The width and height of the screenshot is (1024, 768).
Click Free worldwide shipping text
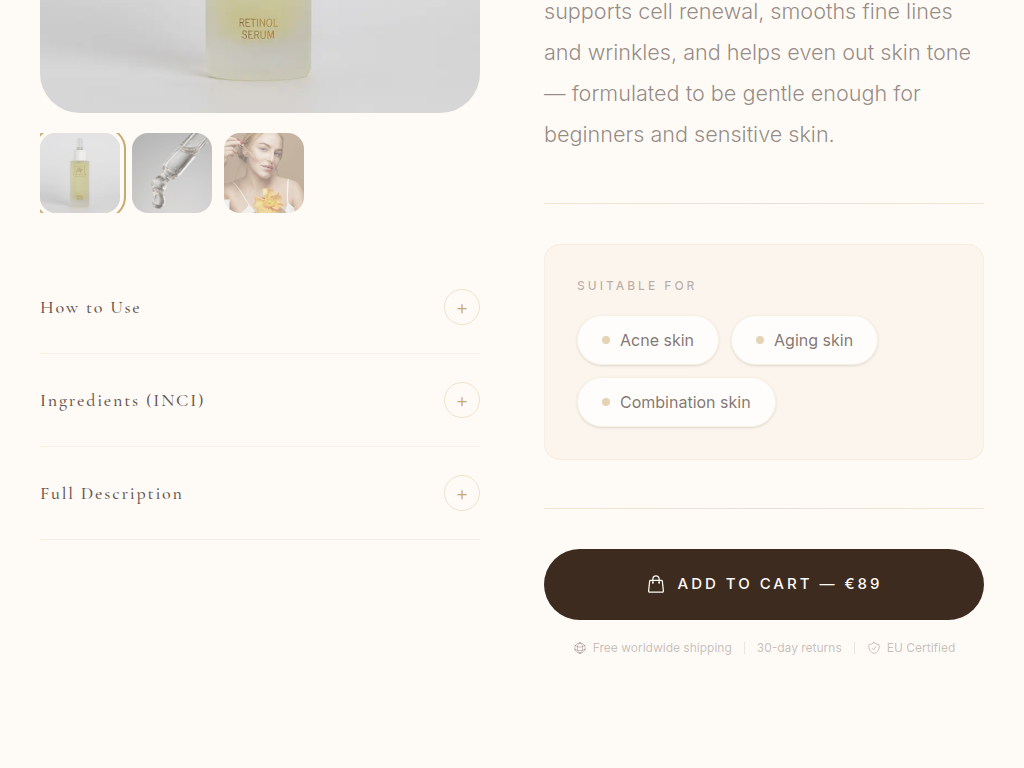[662, 648]
